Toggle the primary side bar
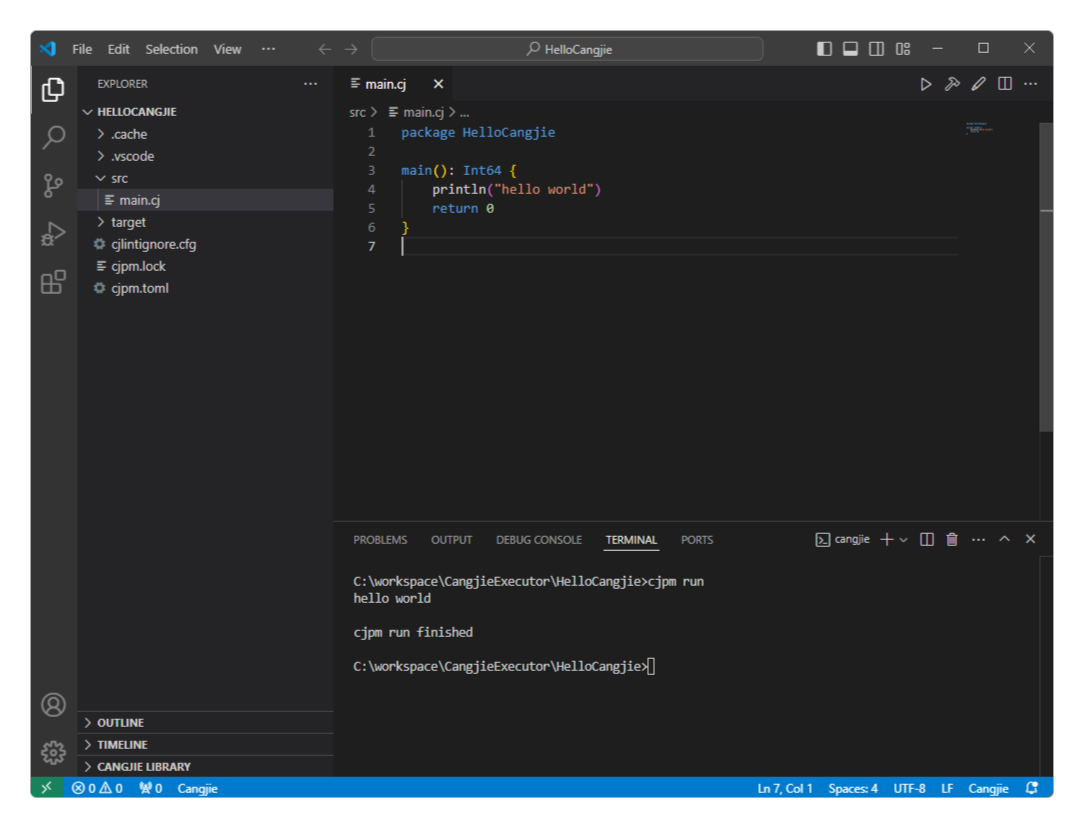Viewport: 1084px width, 828px height. pyautogui.click(x=824, y=48)
